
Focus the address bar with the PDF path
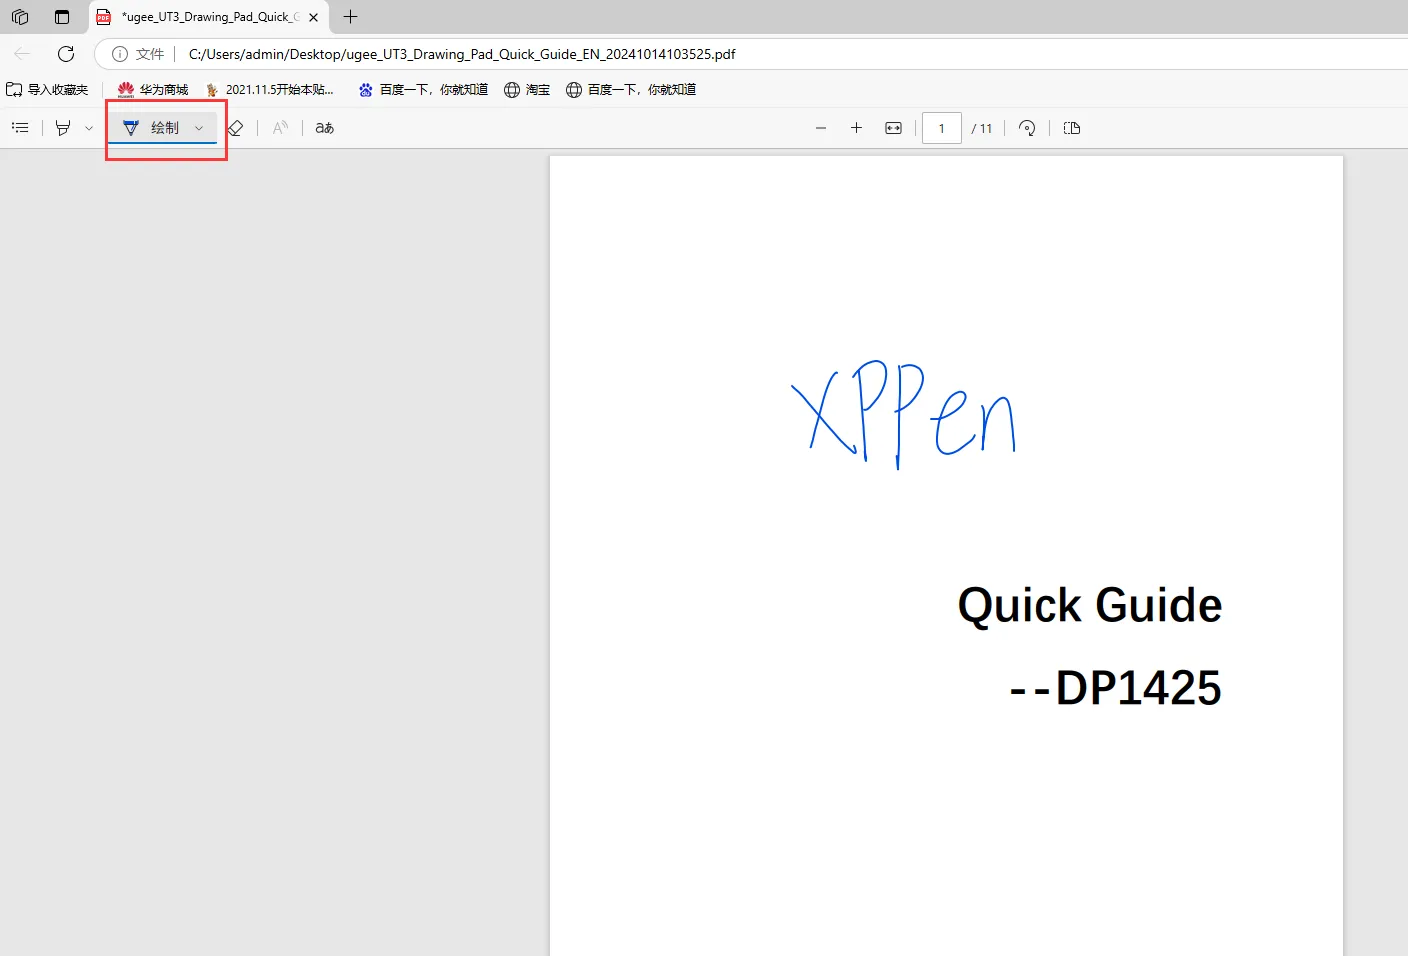pos(462,54)
